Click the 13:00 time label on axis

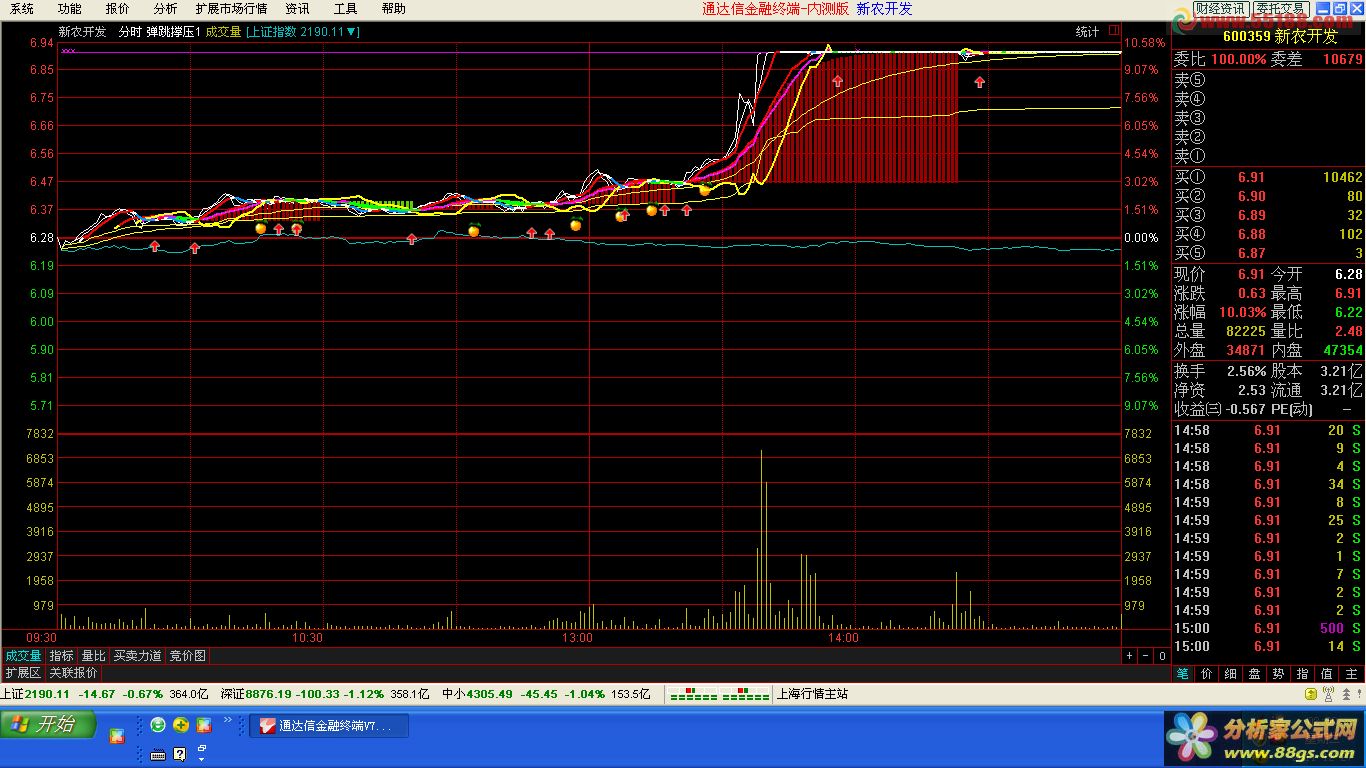pyautogui.click(x=577, y=638)
